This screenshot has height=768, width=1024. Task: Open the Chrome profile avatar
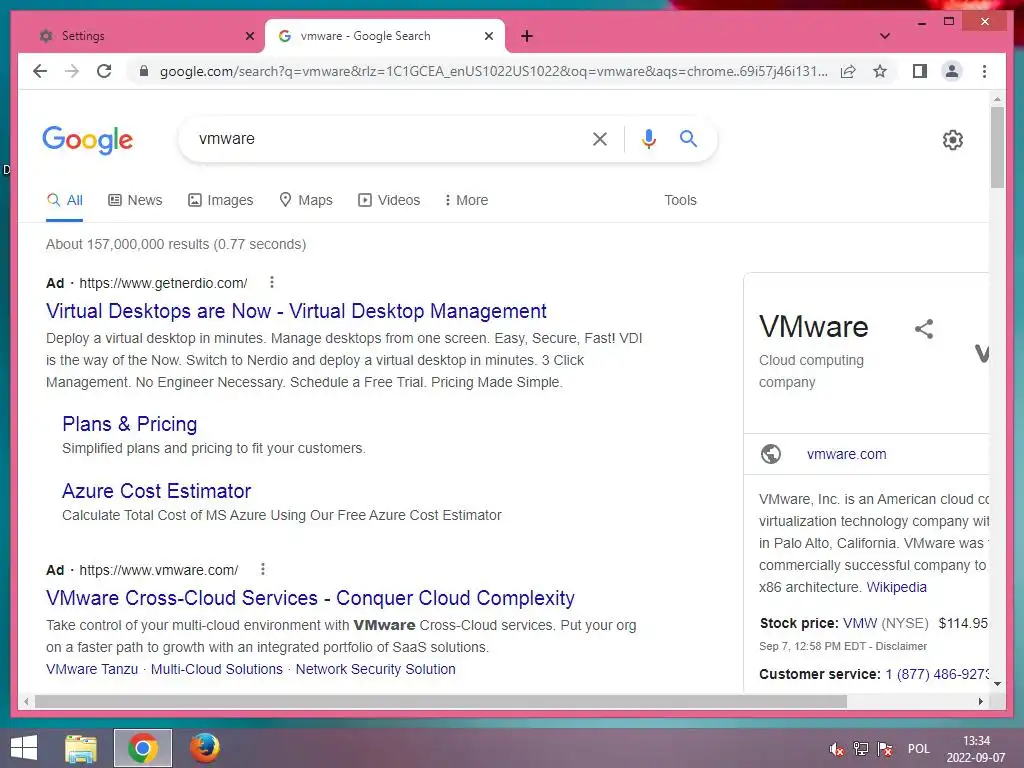(x=952, y=71)
